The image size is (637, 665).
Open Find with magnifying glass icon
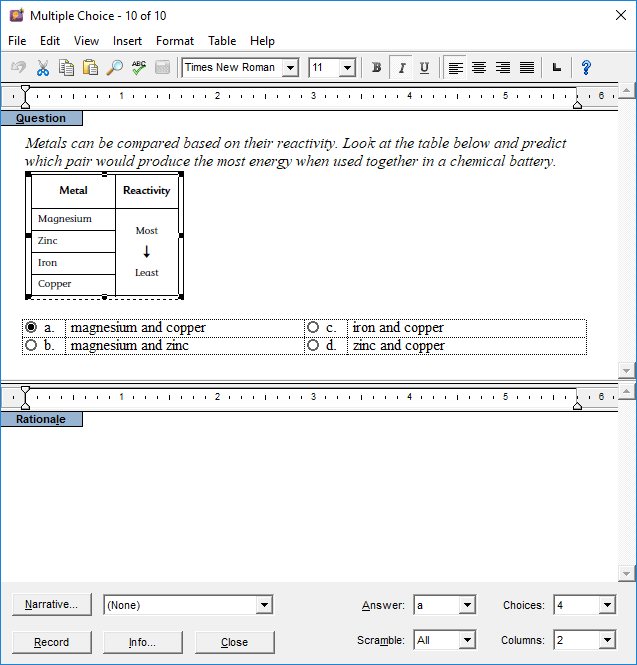[x=114, y=68]
